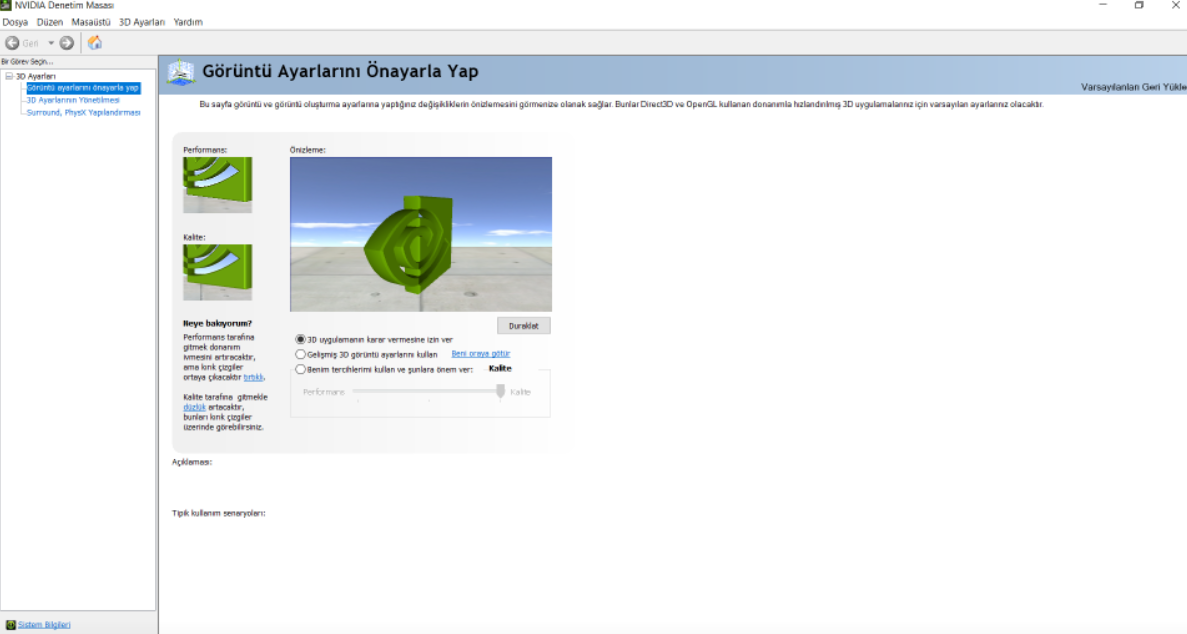
Task: Open the Dosya menu
Action: pyautogui.click(x=15, y=22)
